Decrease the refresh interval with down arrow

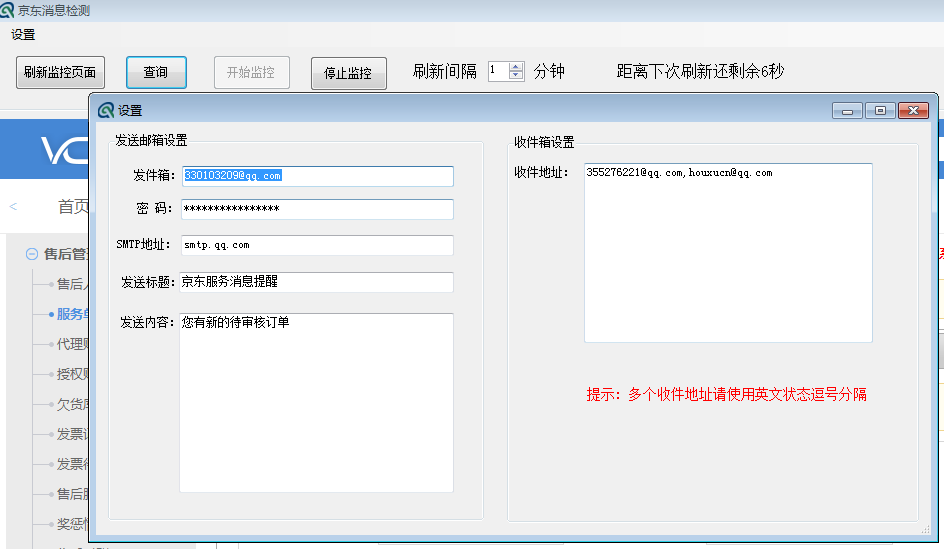516,75
